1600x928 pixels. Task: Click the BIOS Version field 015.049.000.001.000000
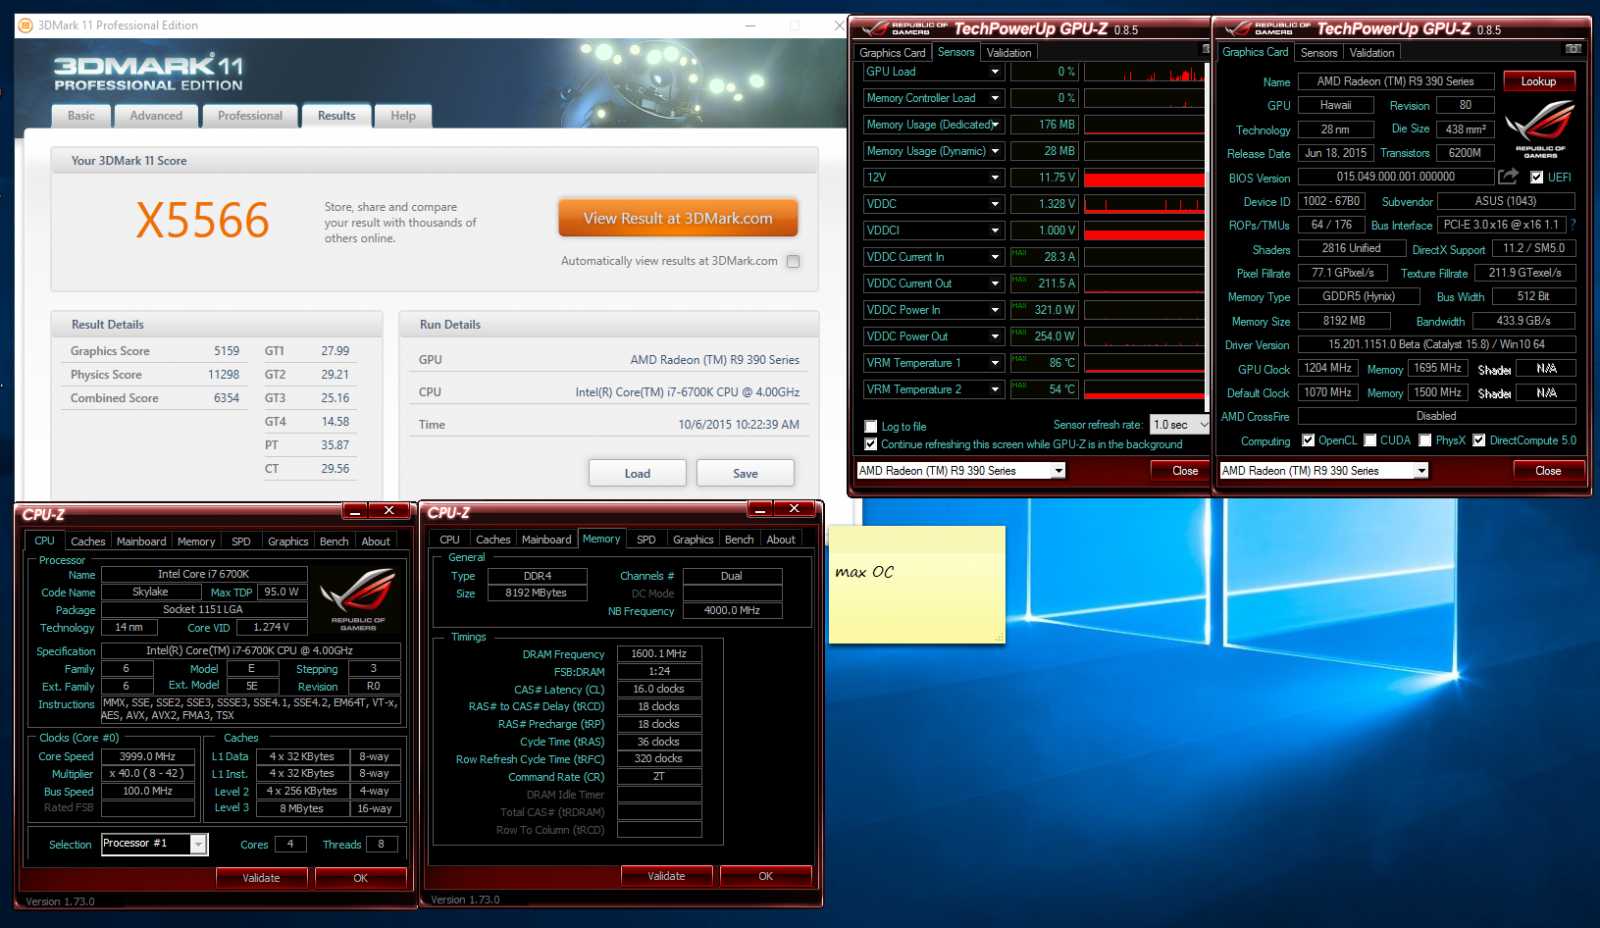click(x=1395, y=177)
